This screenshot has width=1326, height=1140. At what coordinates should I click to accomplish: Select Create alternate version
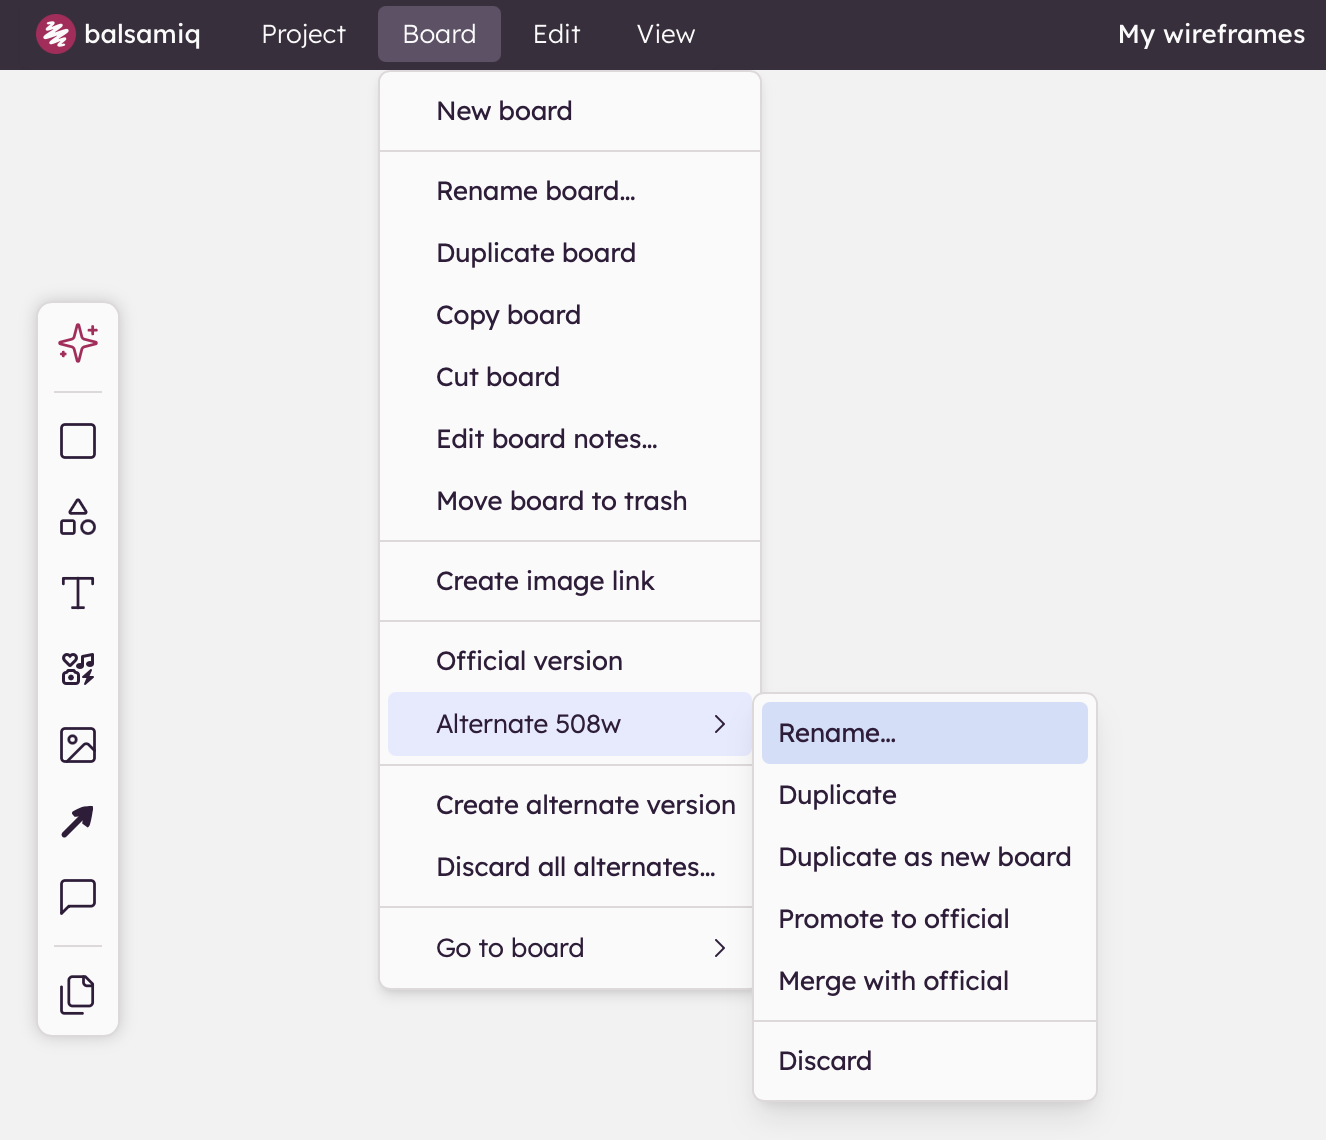coord(570,805)
